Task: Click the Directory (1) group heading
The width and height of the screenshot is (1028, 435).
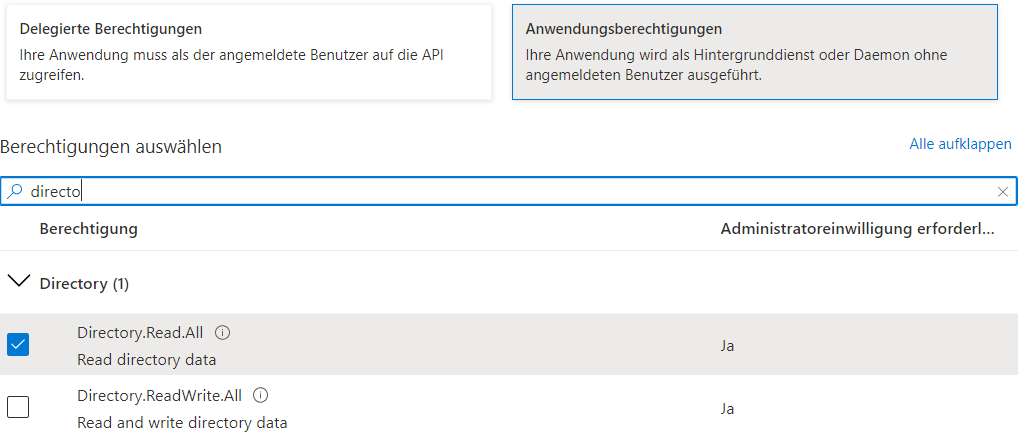Action: pyautogui.click(x=84, y=284)
